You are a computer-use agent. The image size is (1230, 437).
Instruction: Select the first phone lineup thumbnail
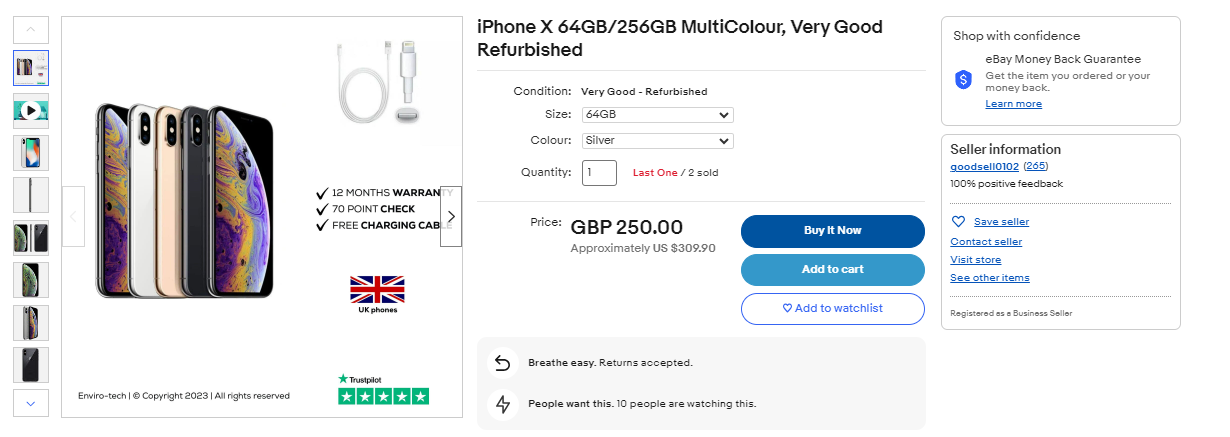point(31,67)
